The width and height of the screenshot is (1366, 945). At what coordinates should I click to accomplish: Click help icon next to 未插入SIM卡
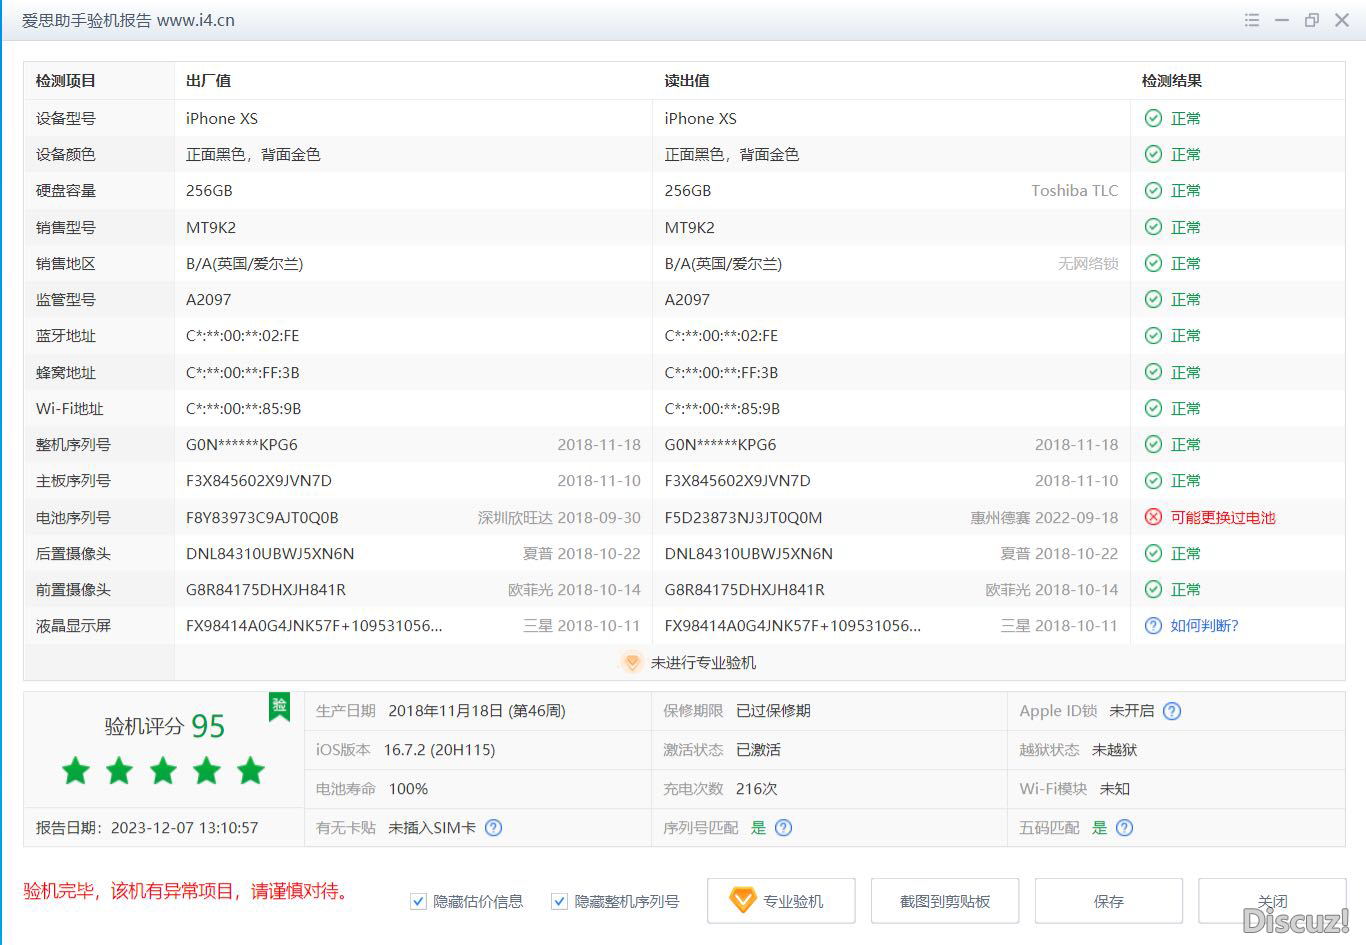pyautogui.click(x=493, y=827)
